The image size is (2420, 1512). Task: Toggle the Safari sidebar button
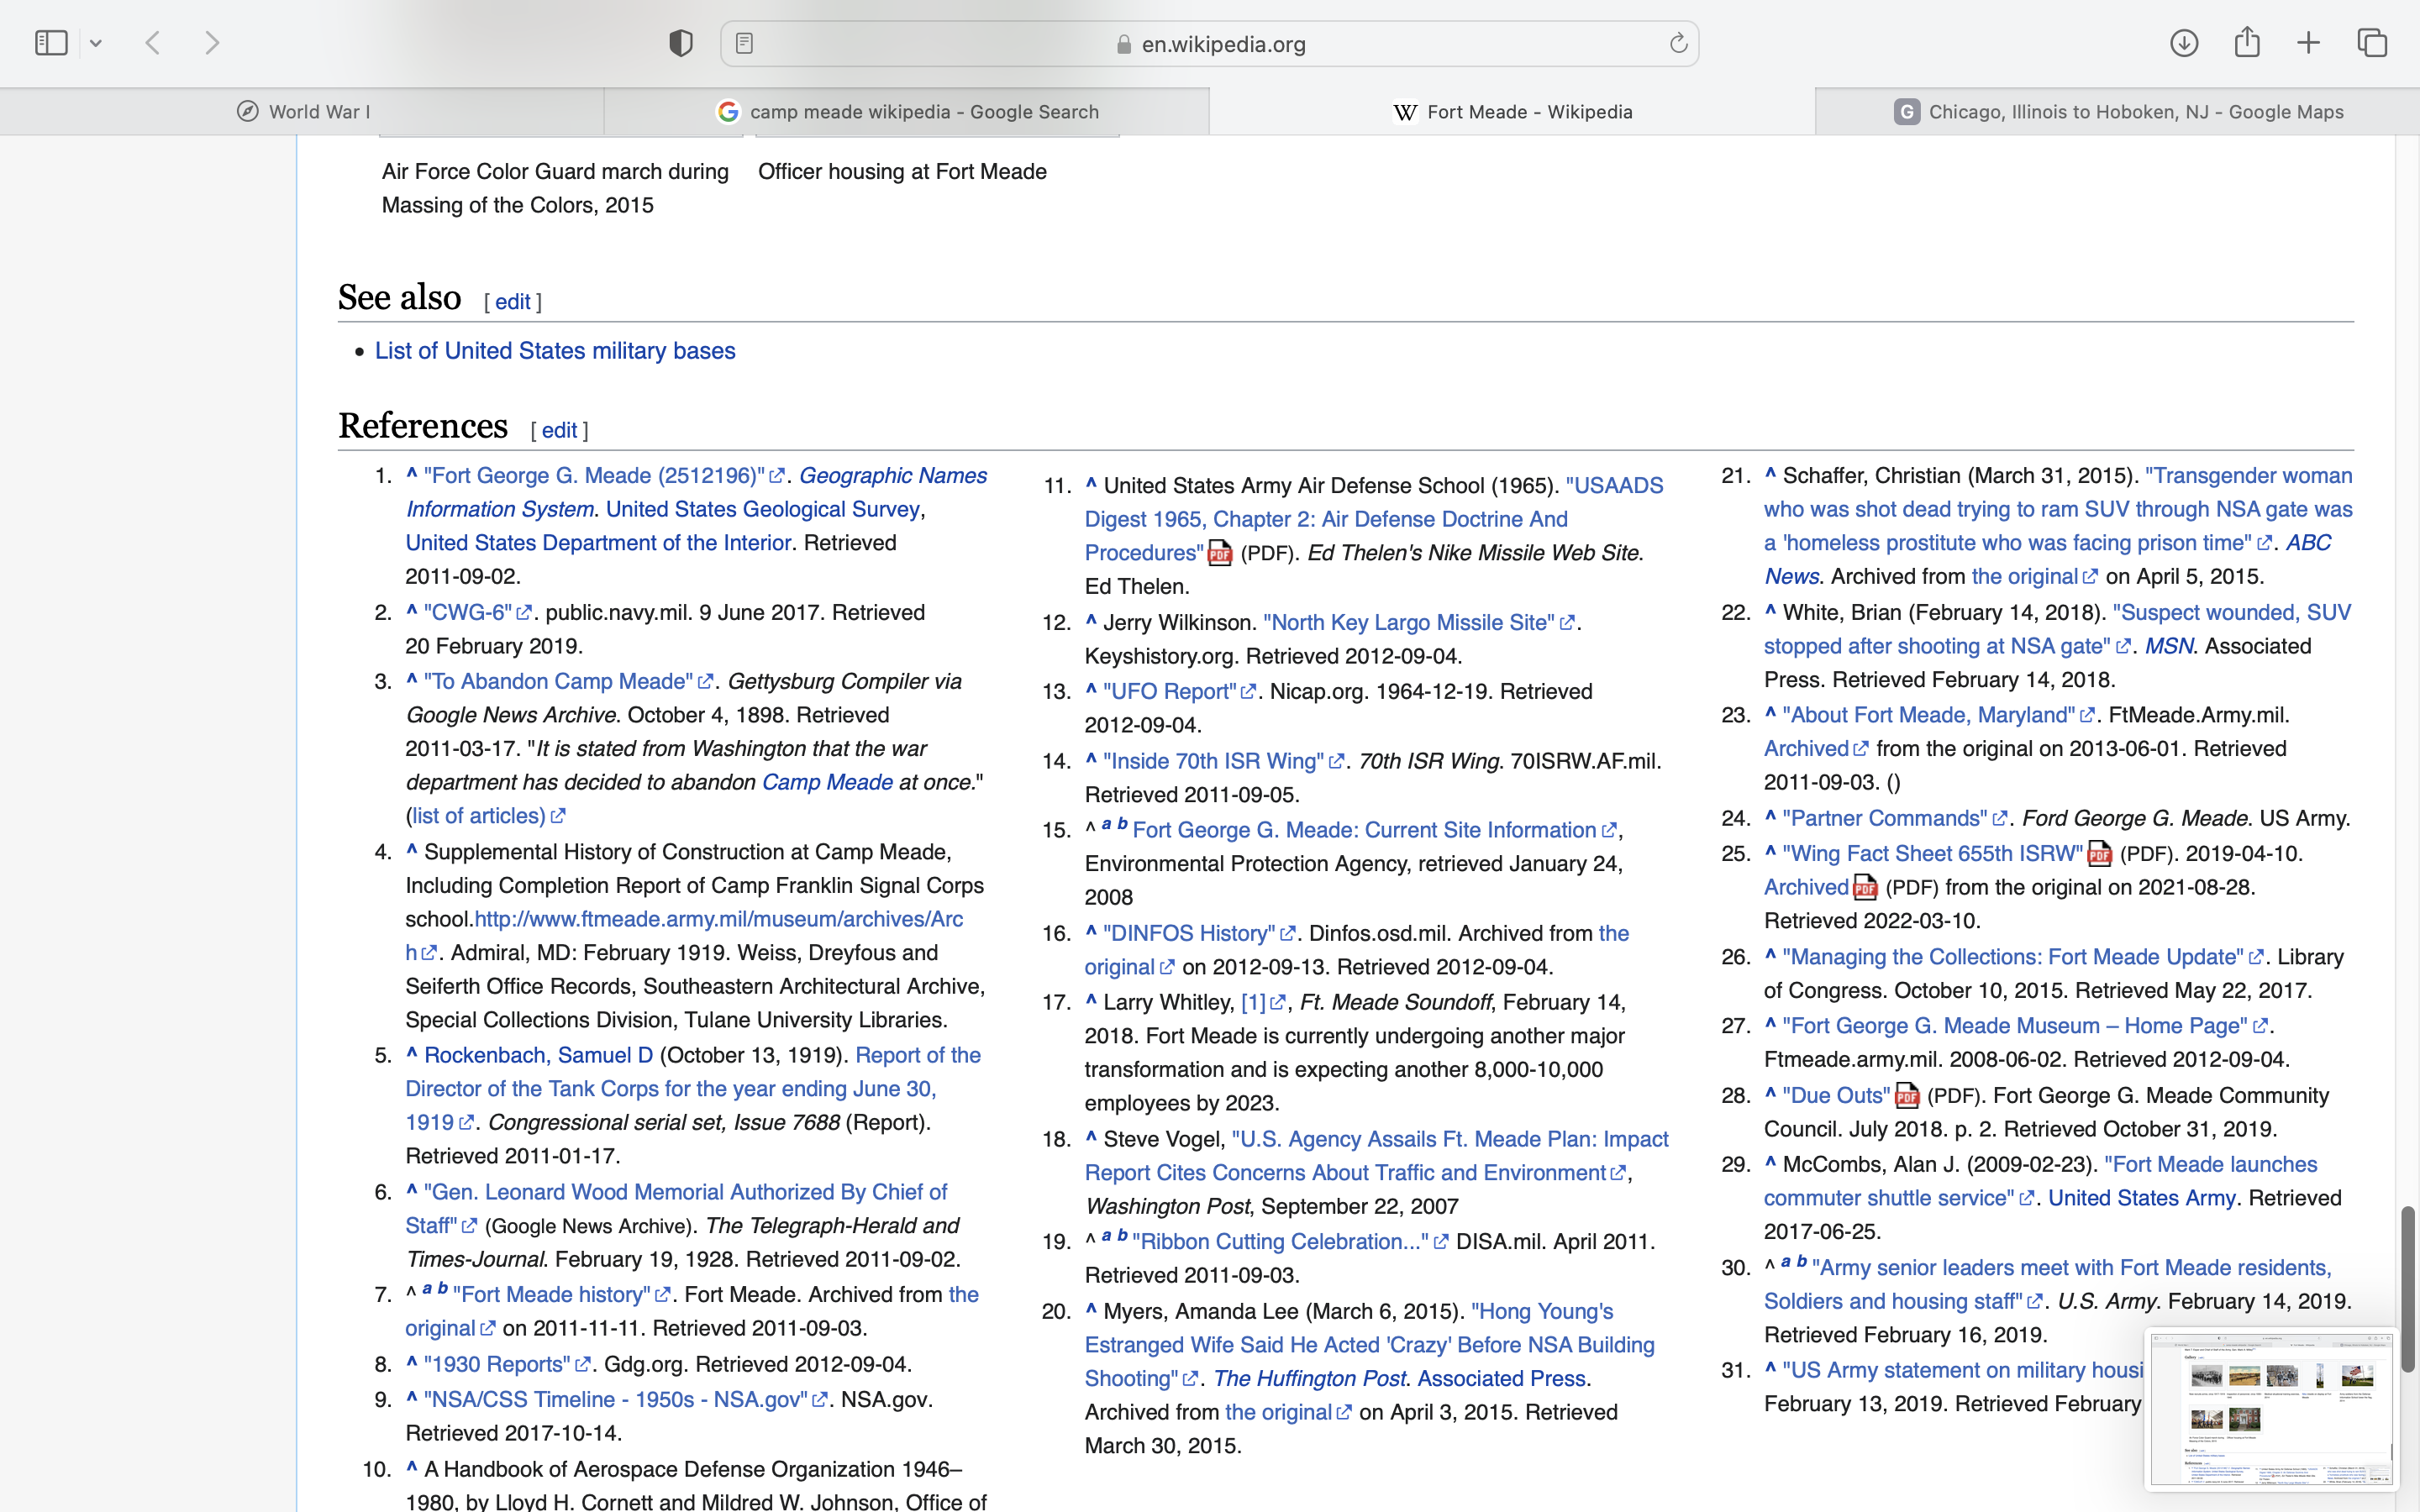(51, 43)
